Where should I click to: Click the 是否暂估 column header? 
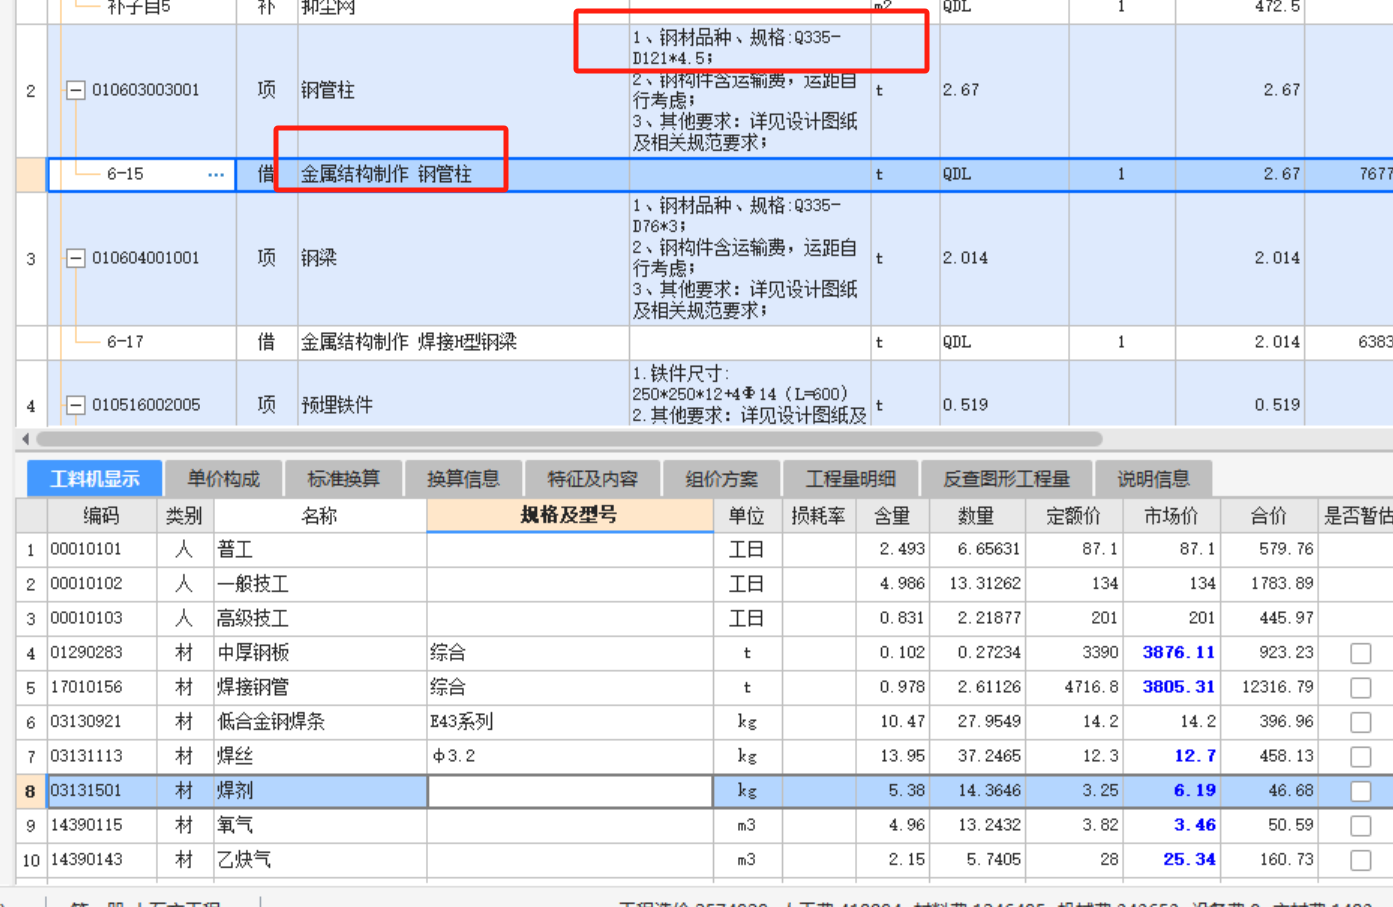pyautogui.click(x=1356, y=515)
